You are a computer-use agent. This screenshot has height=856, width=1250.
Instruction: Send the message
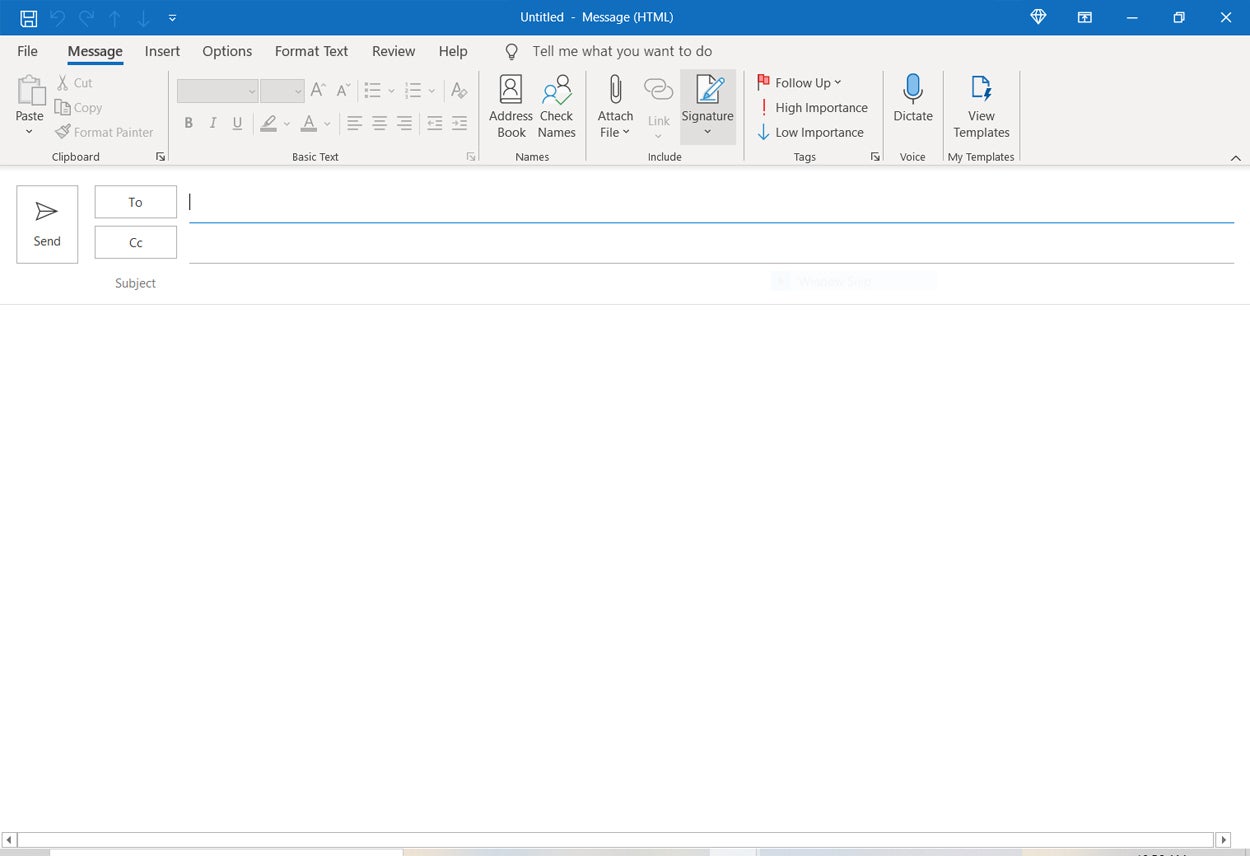47,224
